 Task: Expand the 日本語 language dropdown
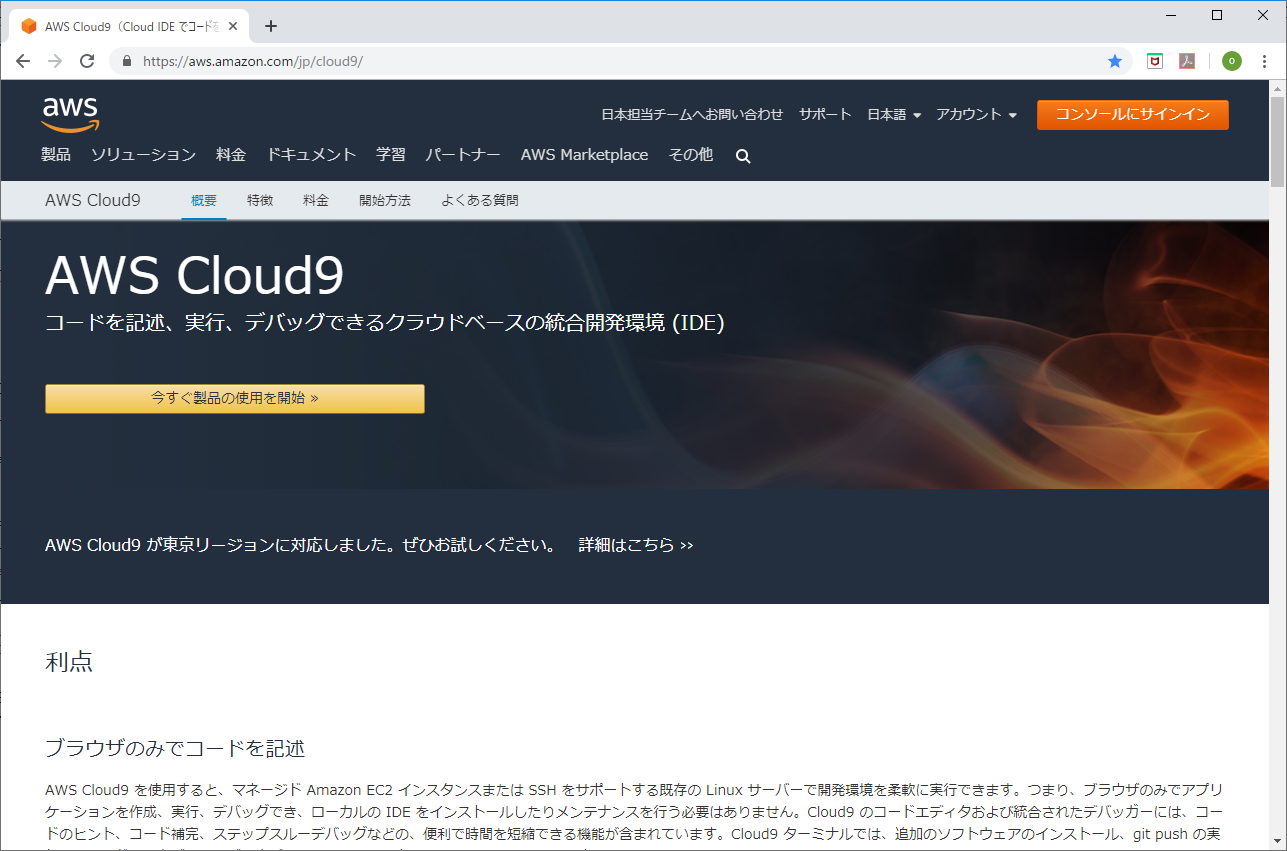point(894,115)
